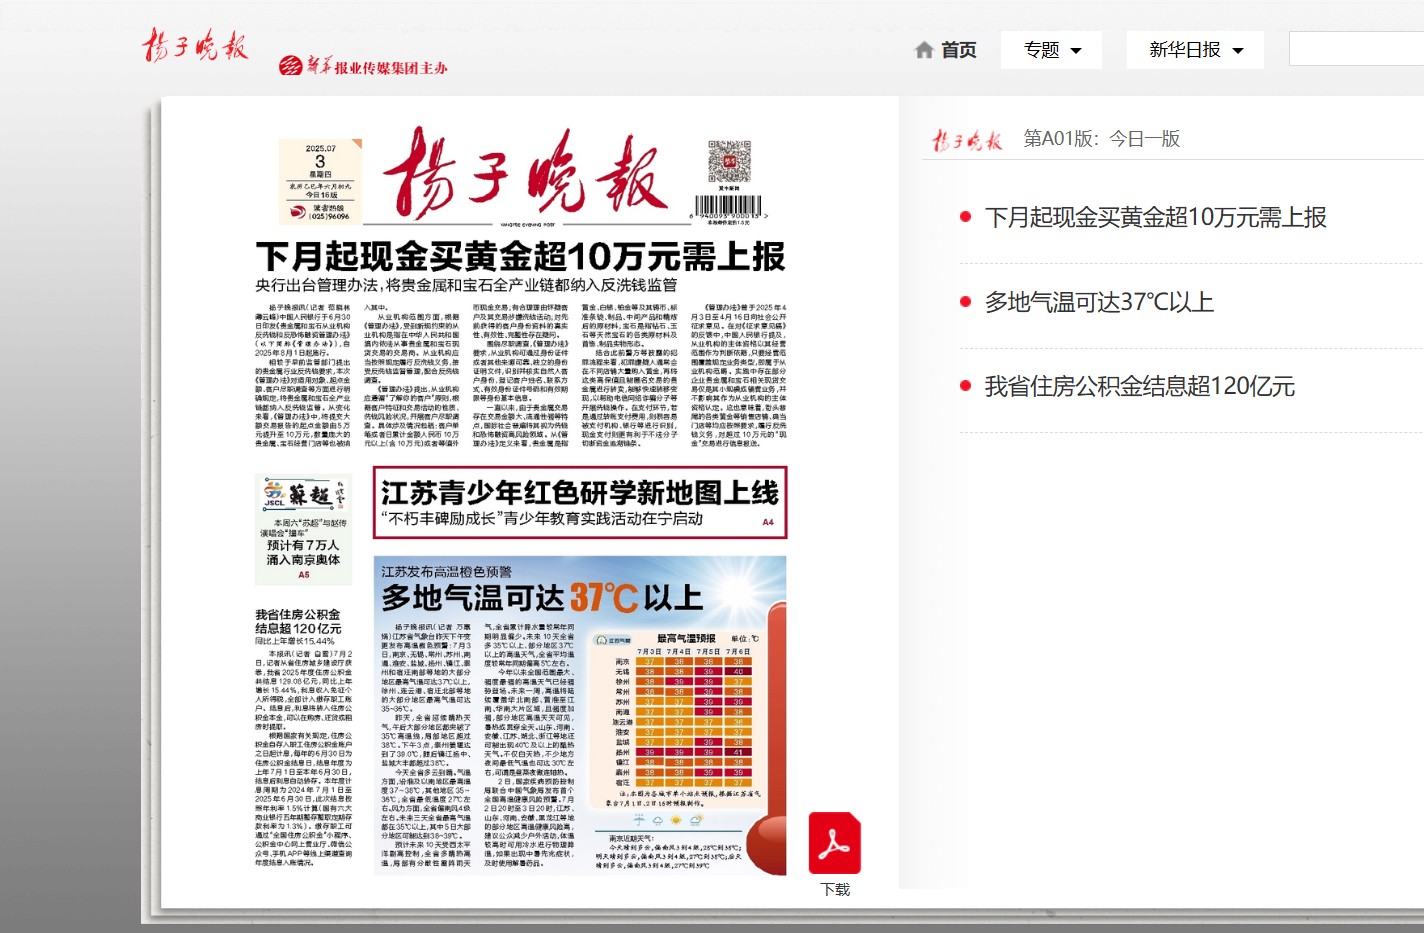1424x933 pixels.
Task: Click the QR code on newspaper masthead
Action: 729,161
